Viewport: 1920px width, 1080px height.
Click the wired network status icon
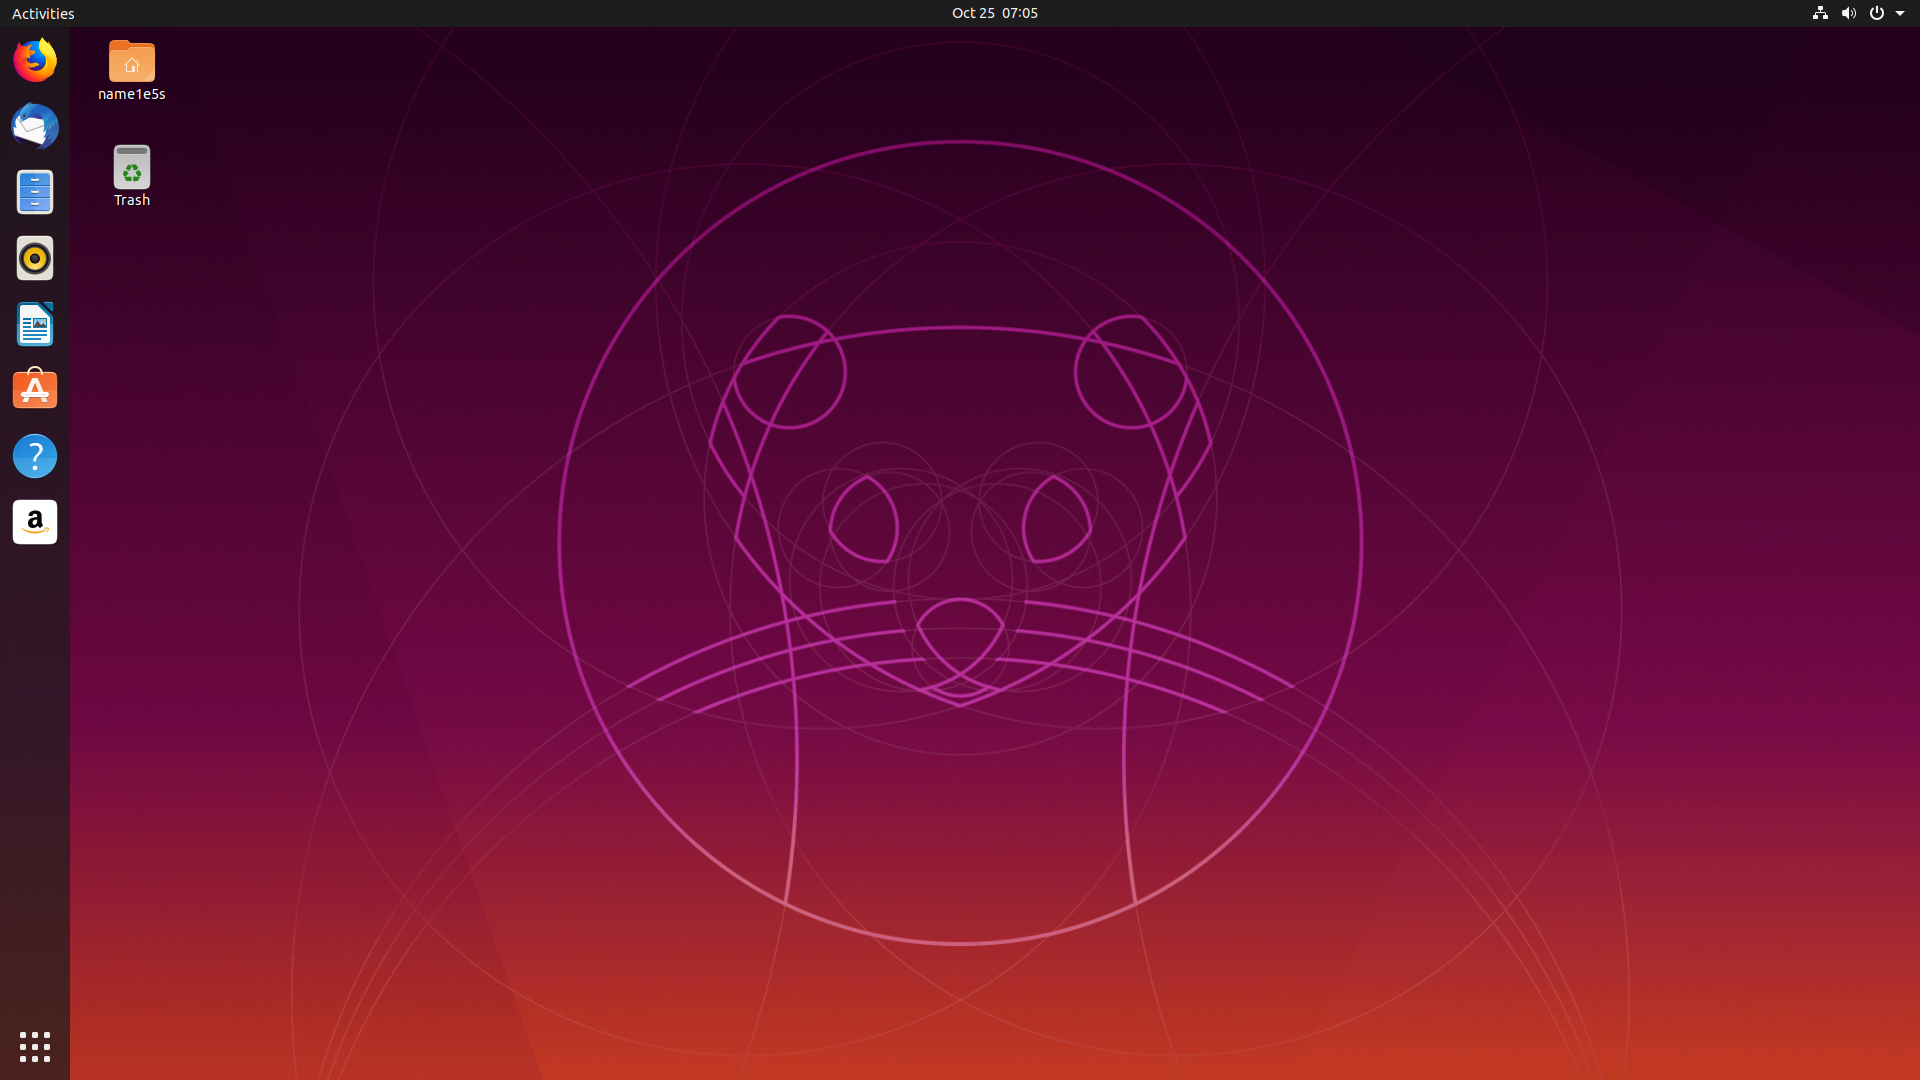(x=1820, y=13)
